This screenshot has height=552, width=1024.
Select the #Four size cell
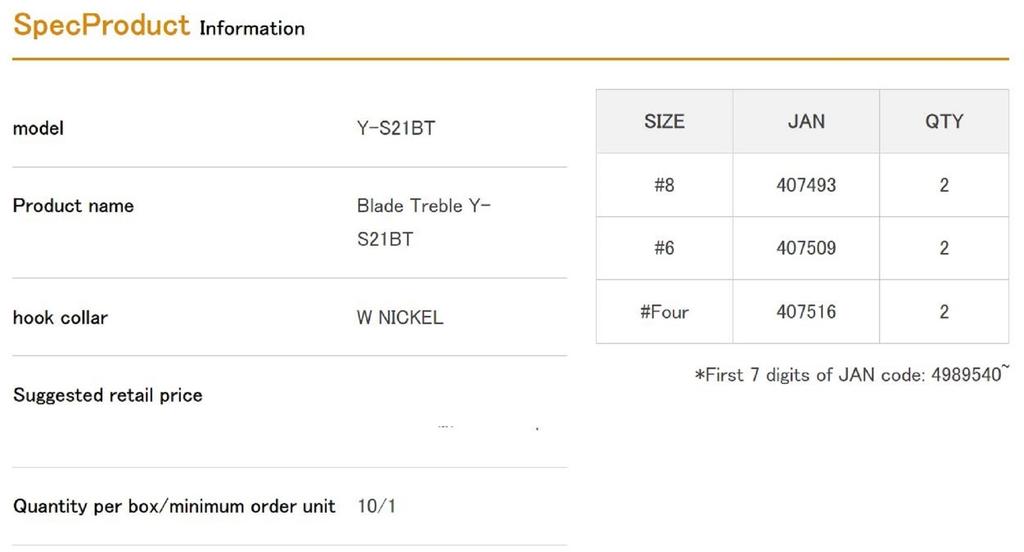point(664,312)
